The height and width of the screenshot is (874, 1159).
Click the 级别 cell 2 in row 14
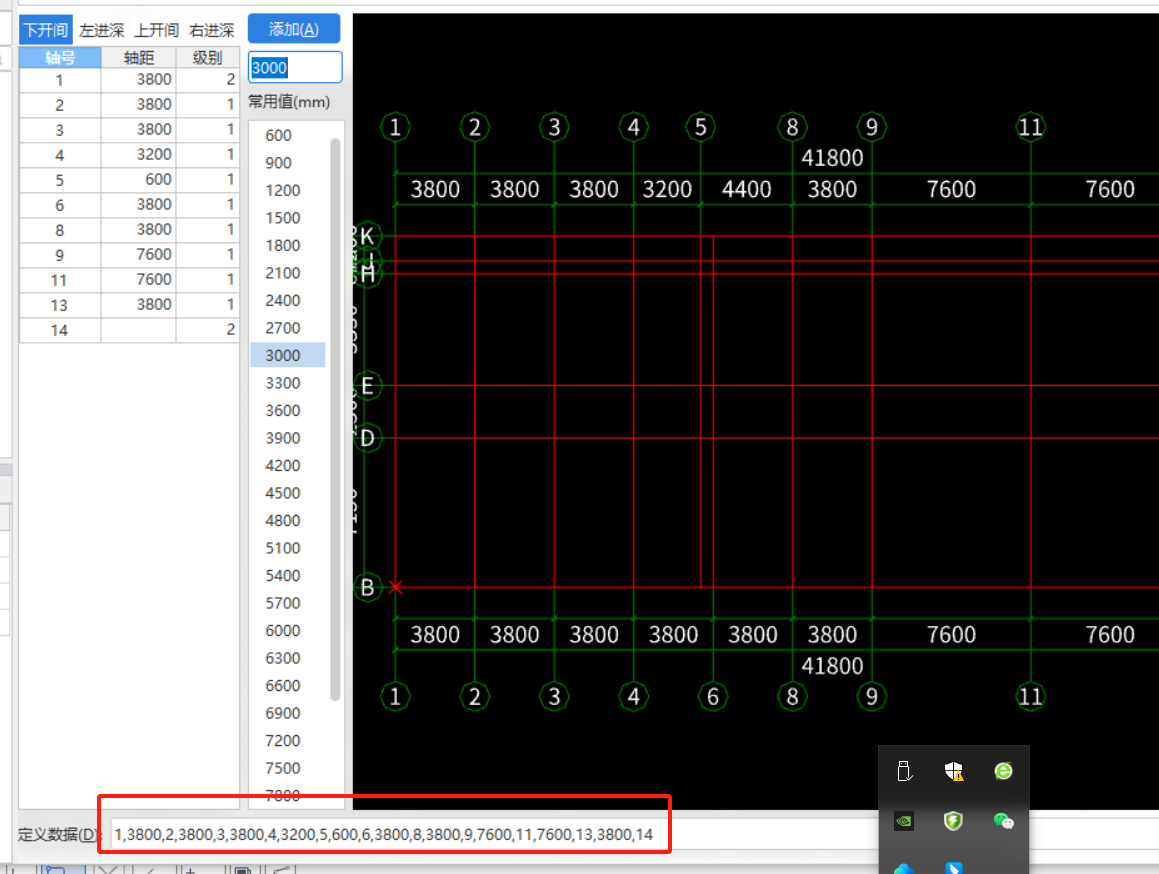tap(208, 330)
